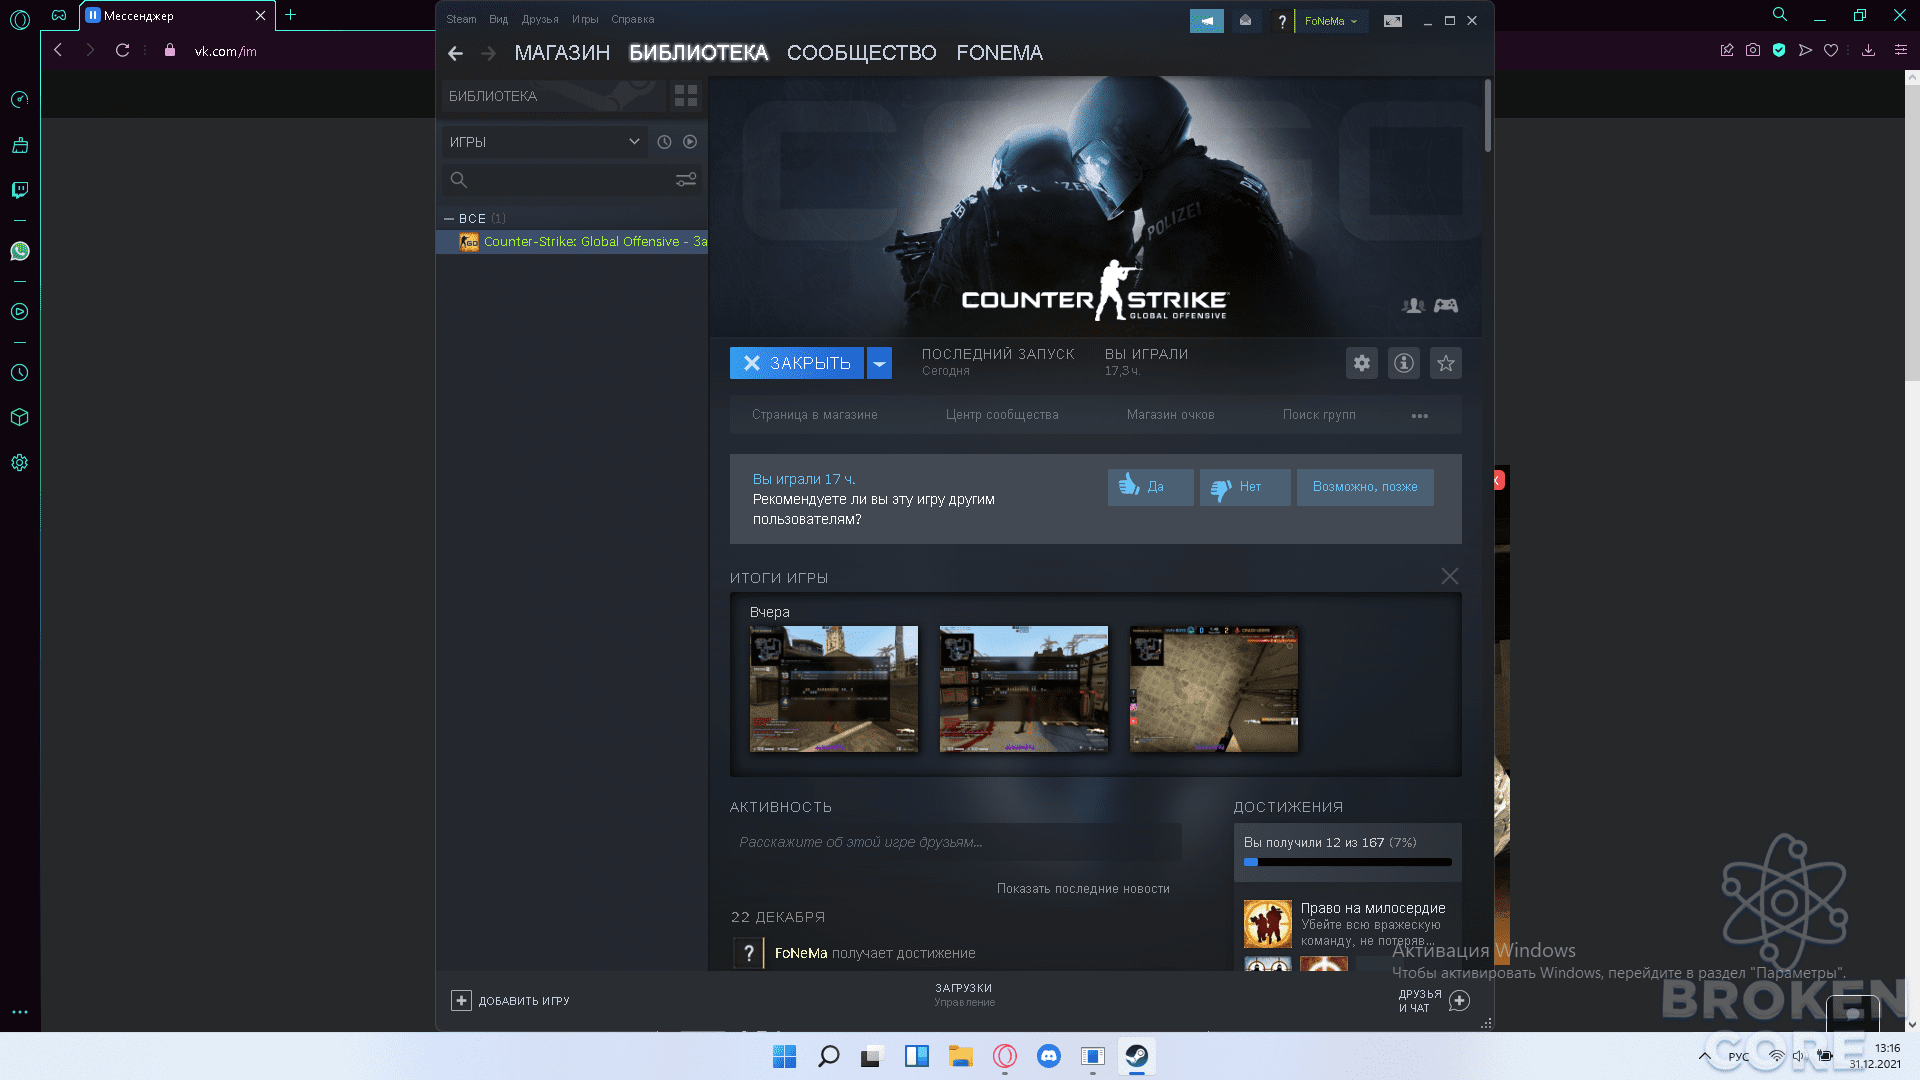Click the БИБЛИОТЕКА home button

pyautogui.click(x=554, y=96)
